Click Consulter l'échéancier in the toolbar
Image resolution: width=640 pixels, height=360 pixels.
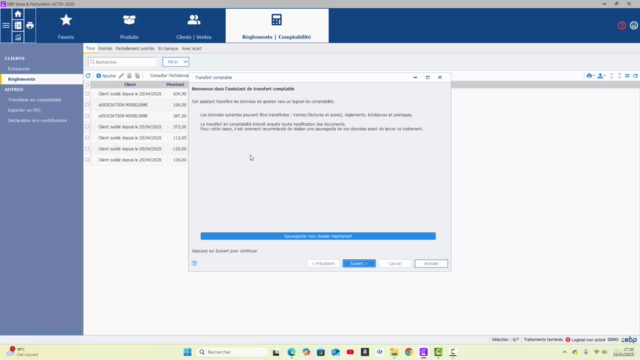click(x=169, y=76)
